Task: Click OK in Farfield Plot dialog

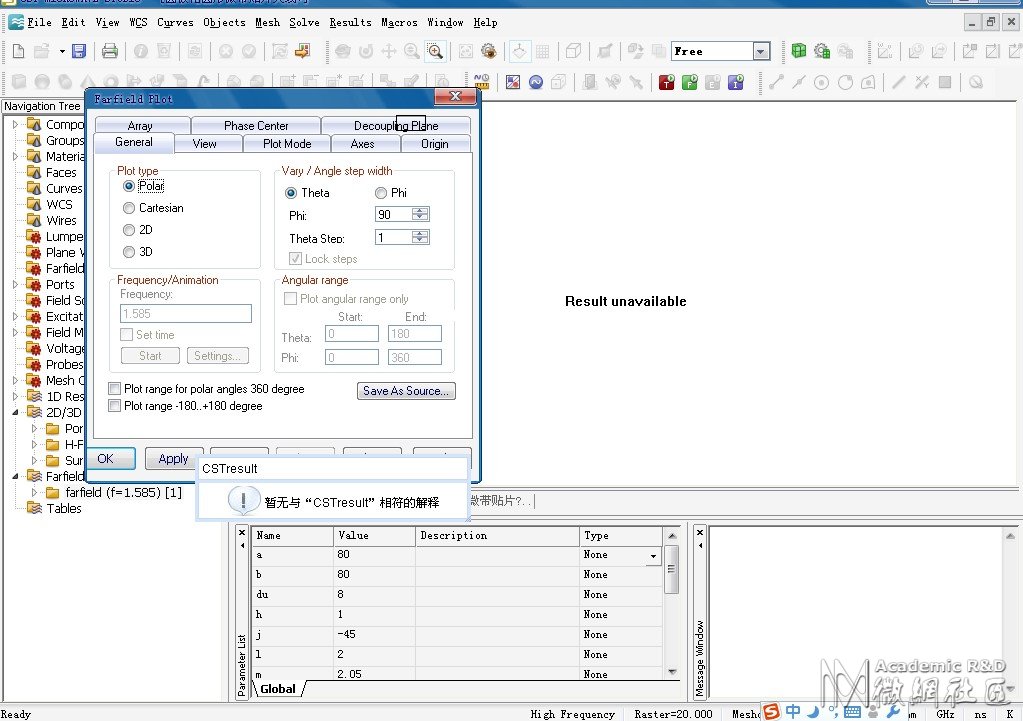Action: [x=111, y=459]
